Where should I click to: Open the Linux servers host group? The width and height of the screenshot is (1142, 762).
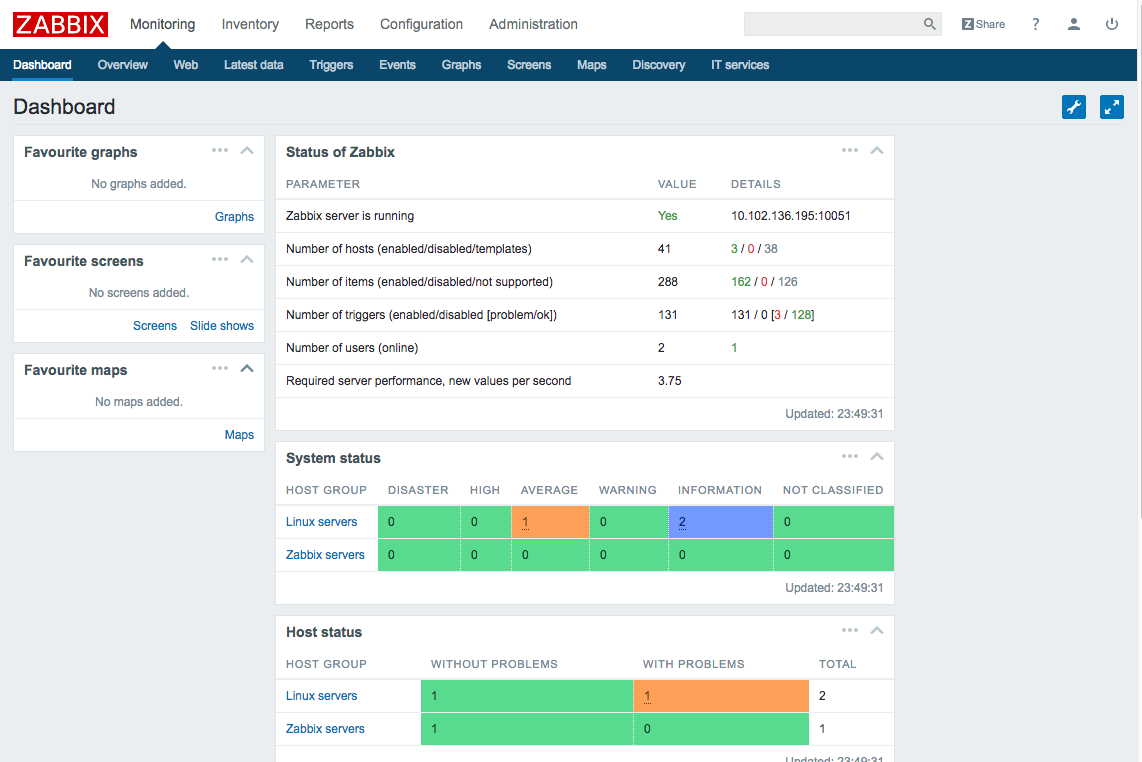(322, 521)
